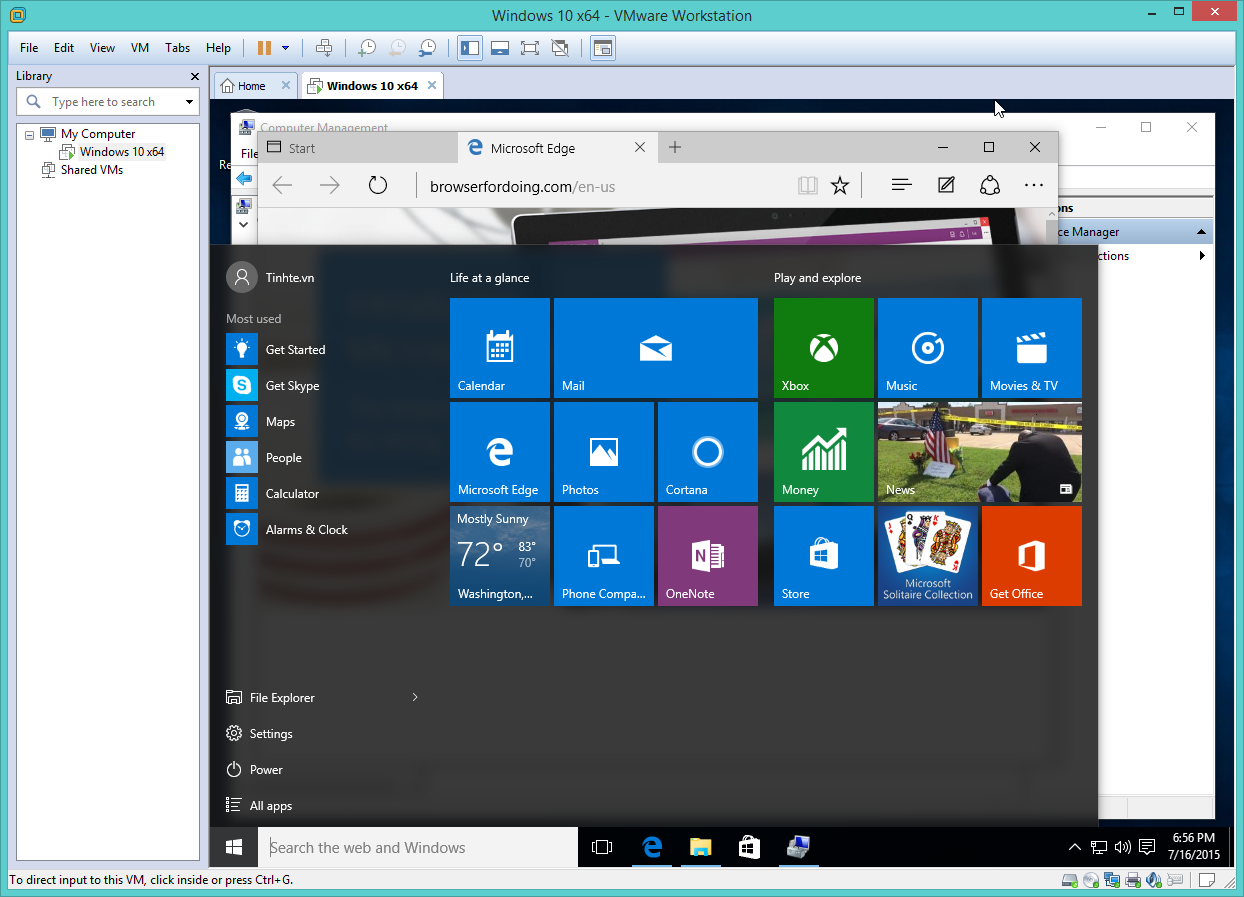The width and height of the screenshot is (1244, 897).
Task: Open a new tab in Edge
Action: 675,148
